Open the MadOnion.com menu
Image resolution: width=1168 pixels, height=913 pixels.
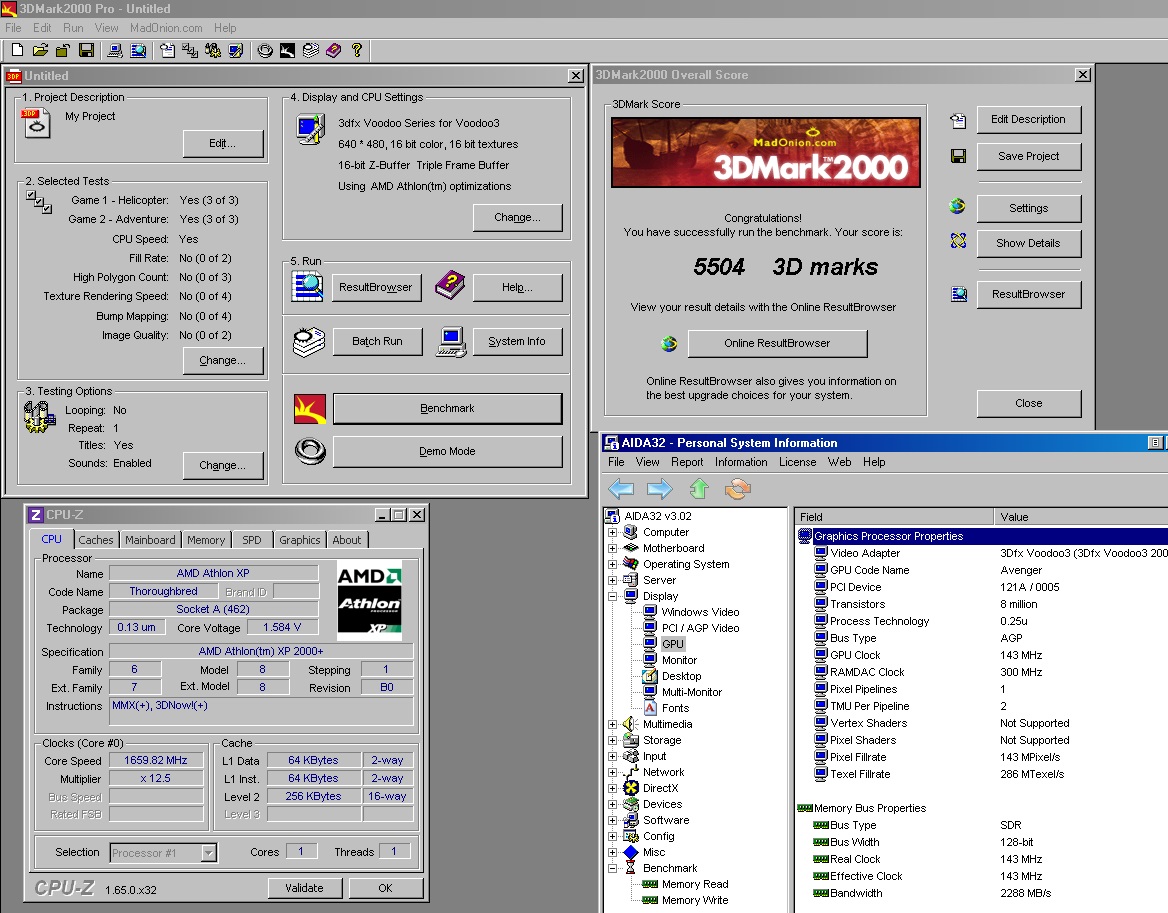pyautogui.click(x=166, y=28)
